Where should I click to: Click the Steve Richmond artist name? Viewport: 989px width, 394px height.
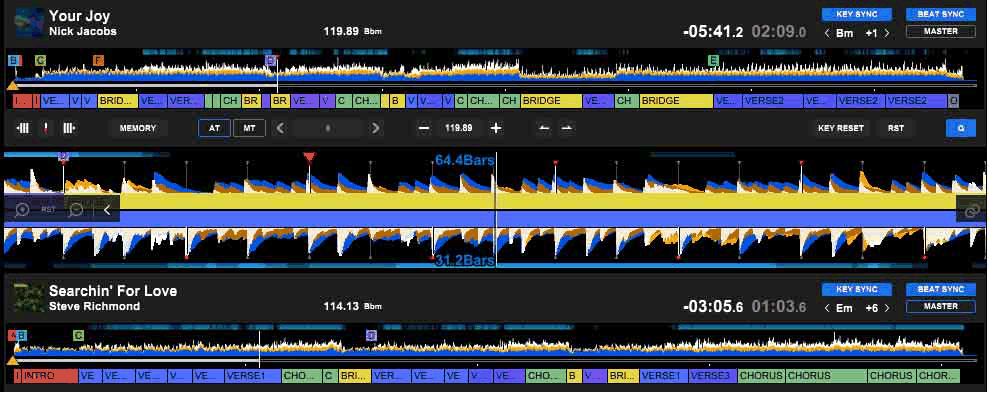[95, 306]
